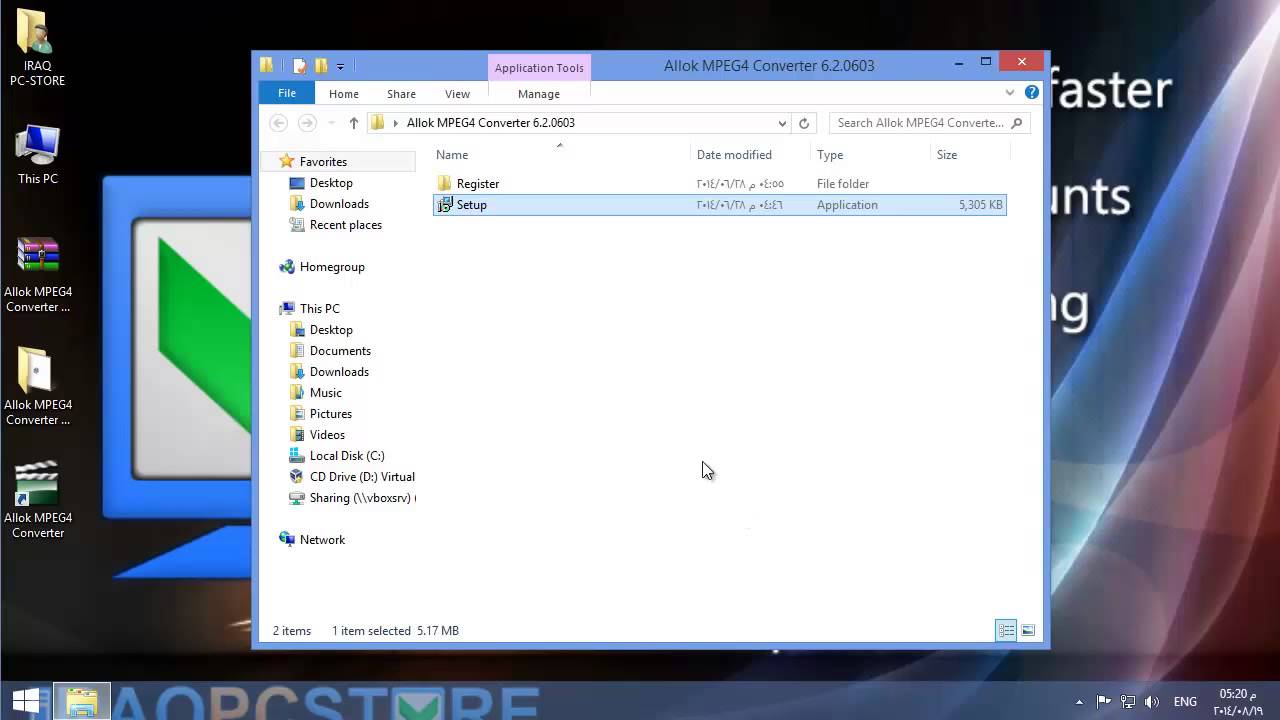Select the This PC desktop icon

38,155
